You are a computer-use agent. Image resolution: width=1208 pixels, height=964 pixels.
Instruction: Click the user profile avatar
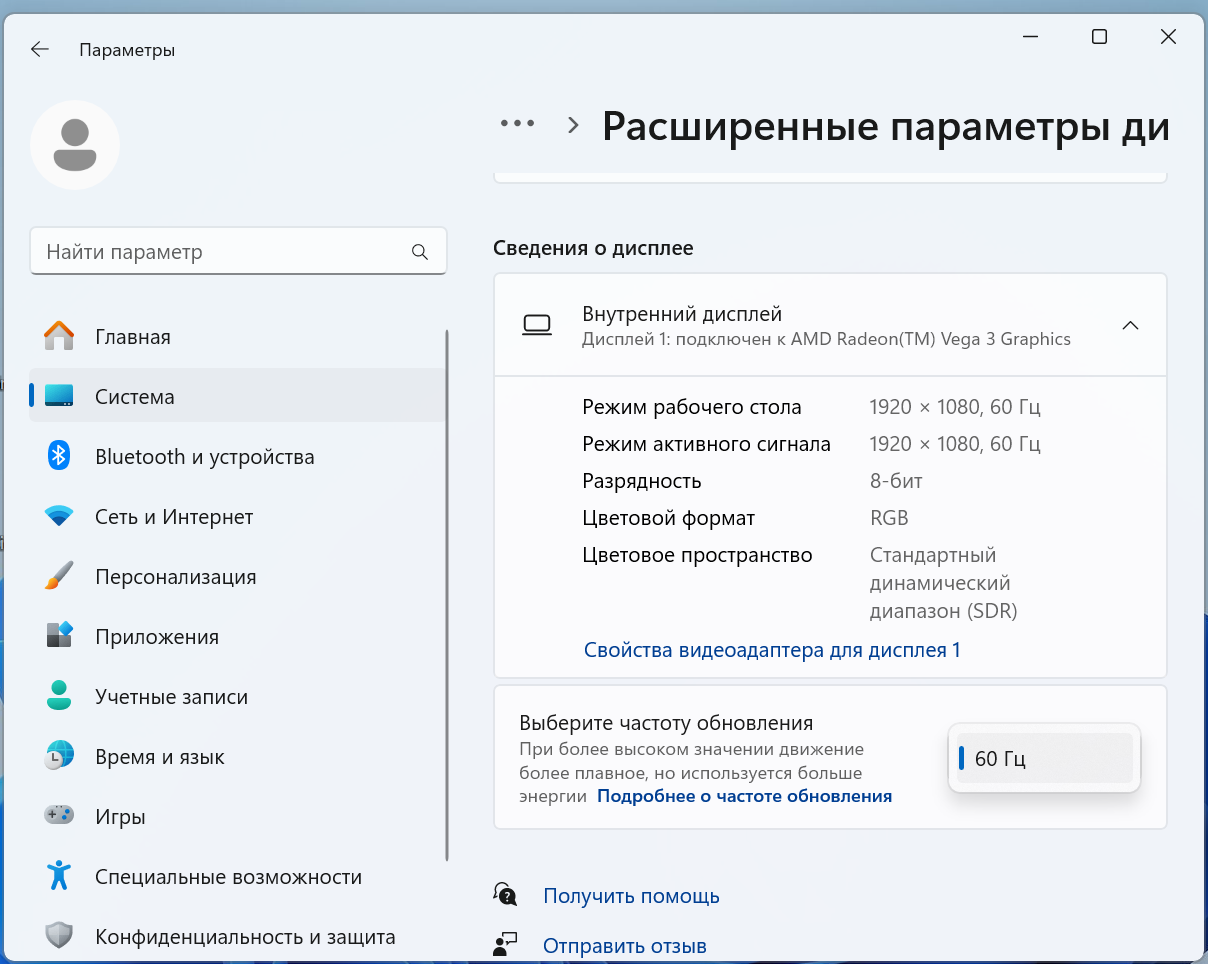75,145
